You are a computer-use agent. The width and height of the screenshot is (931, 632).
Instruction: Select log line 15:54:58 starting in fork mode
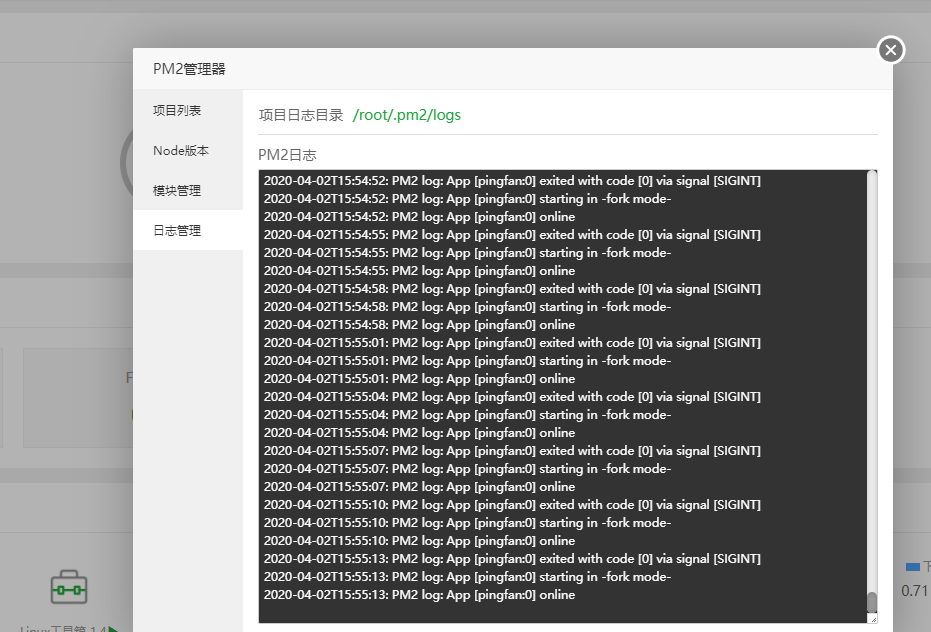[x=467, y=306]
